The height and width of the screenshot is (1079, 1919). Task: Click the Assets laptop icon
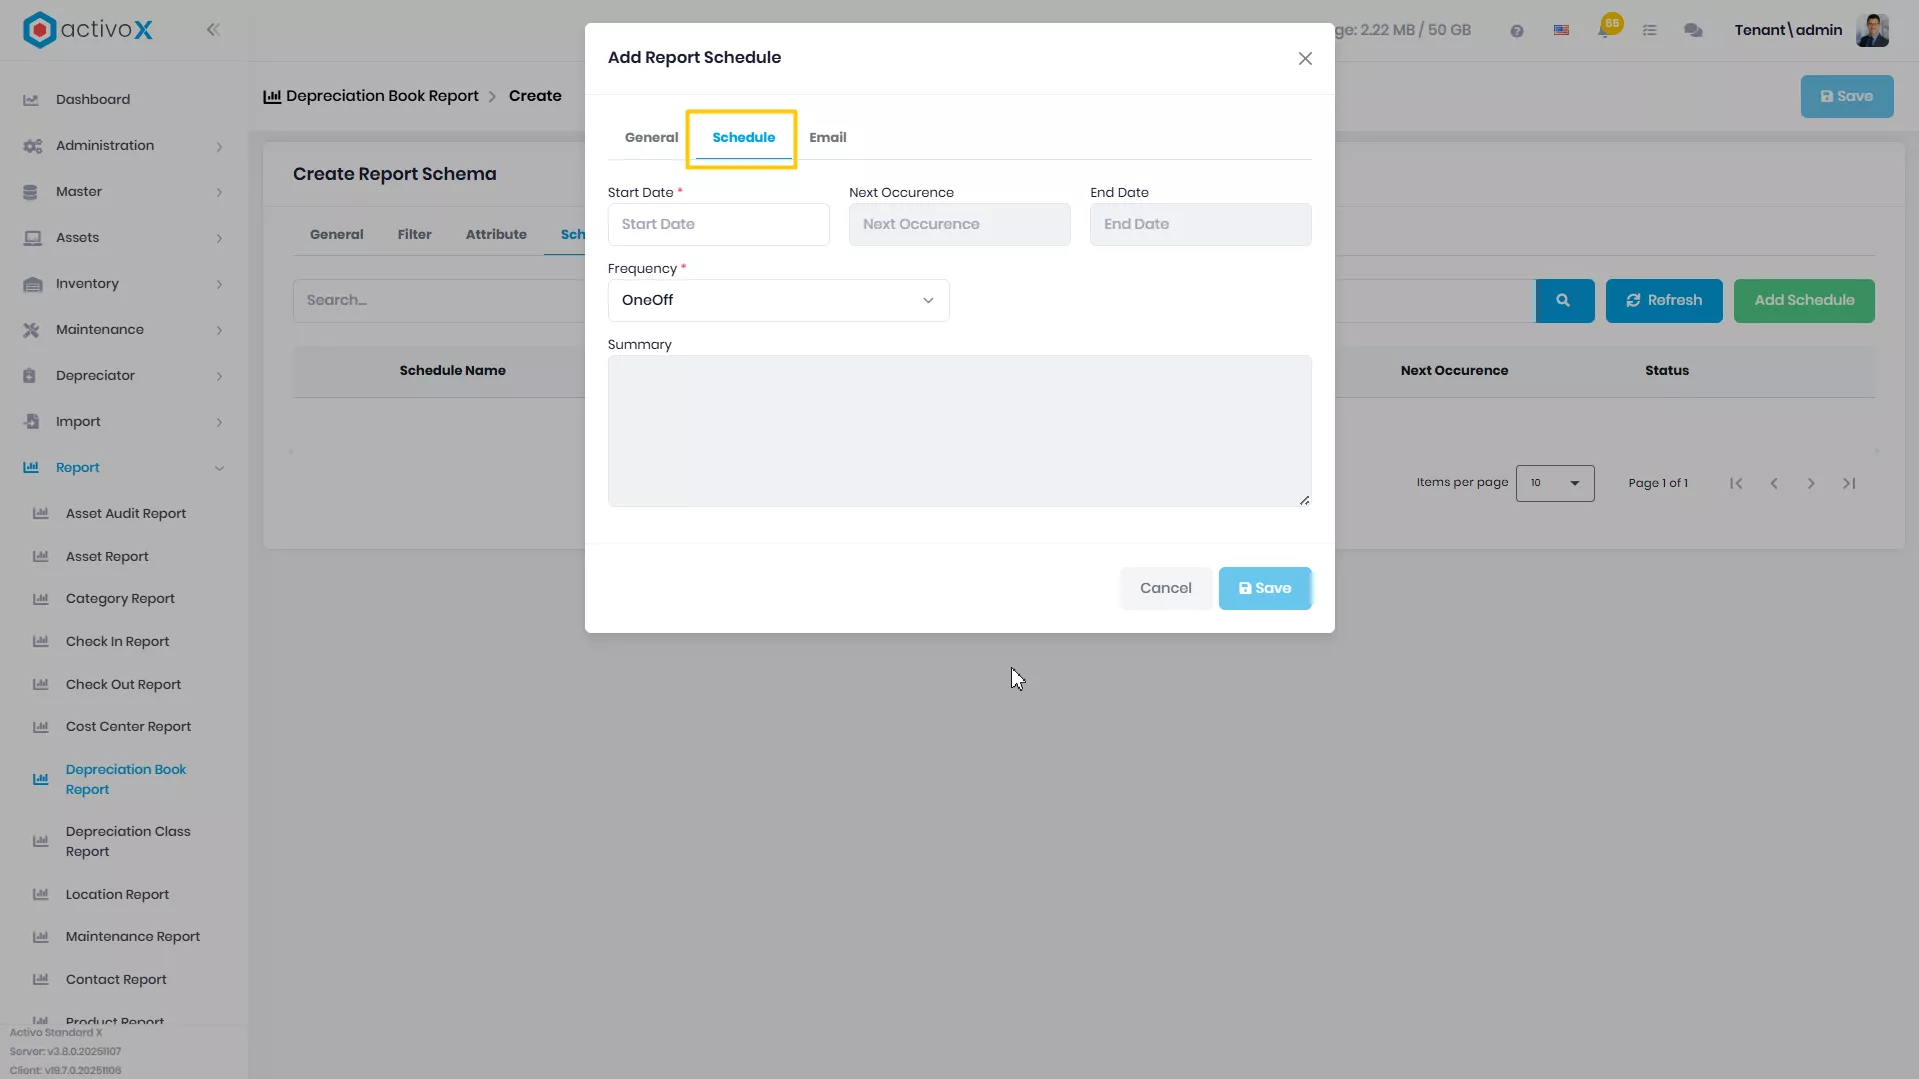[32, 238]
